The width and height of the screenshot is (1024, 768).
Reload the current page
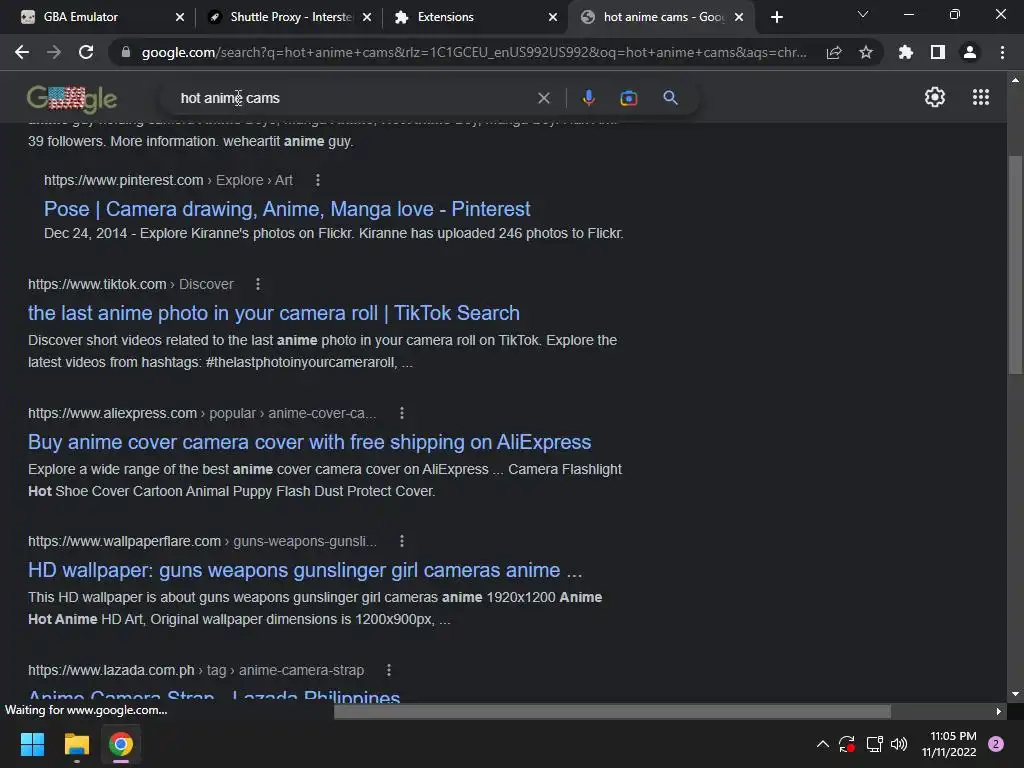(x=86, y=52)
